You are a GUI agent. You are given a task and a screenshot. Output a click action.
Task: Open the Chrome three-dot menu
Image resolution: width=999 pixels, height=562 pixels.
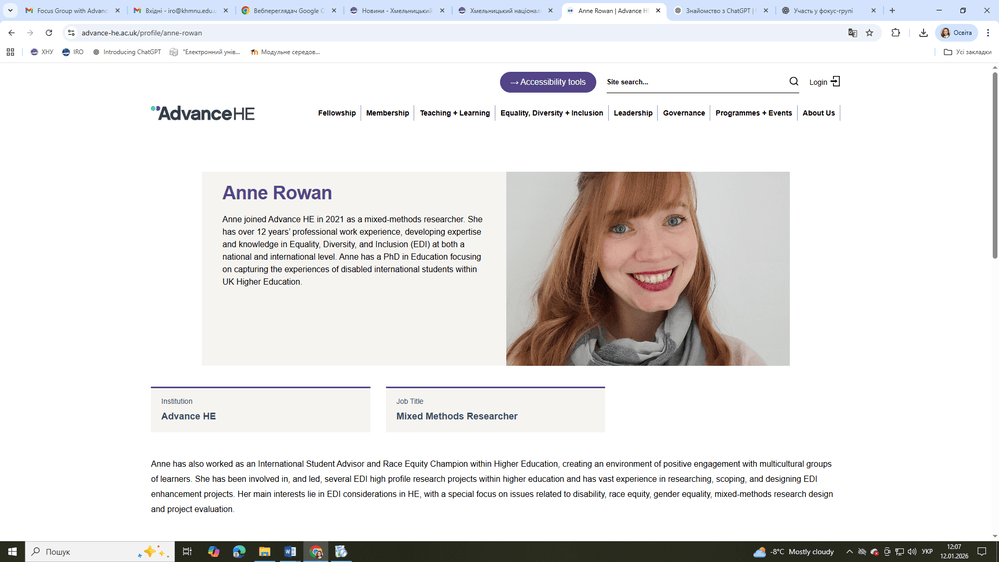(987, 33)
